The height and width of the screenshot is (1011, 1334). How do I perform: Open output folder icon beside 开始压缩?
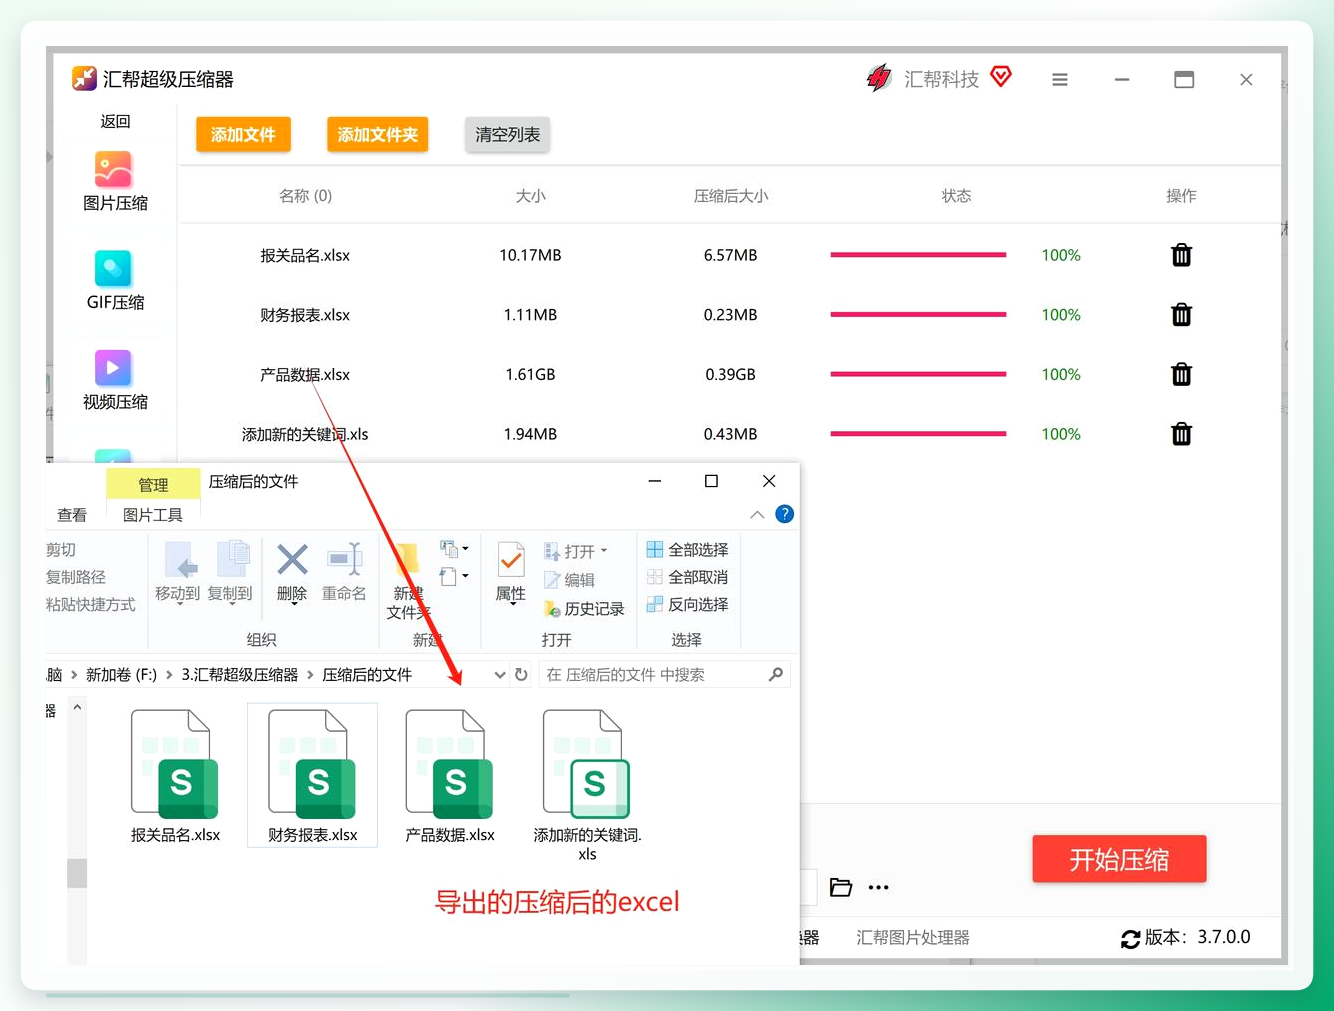coord(841,887)
